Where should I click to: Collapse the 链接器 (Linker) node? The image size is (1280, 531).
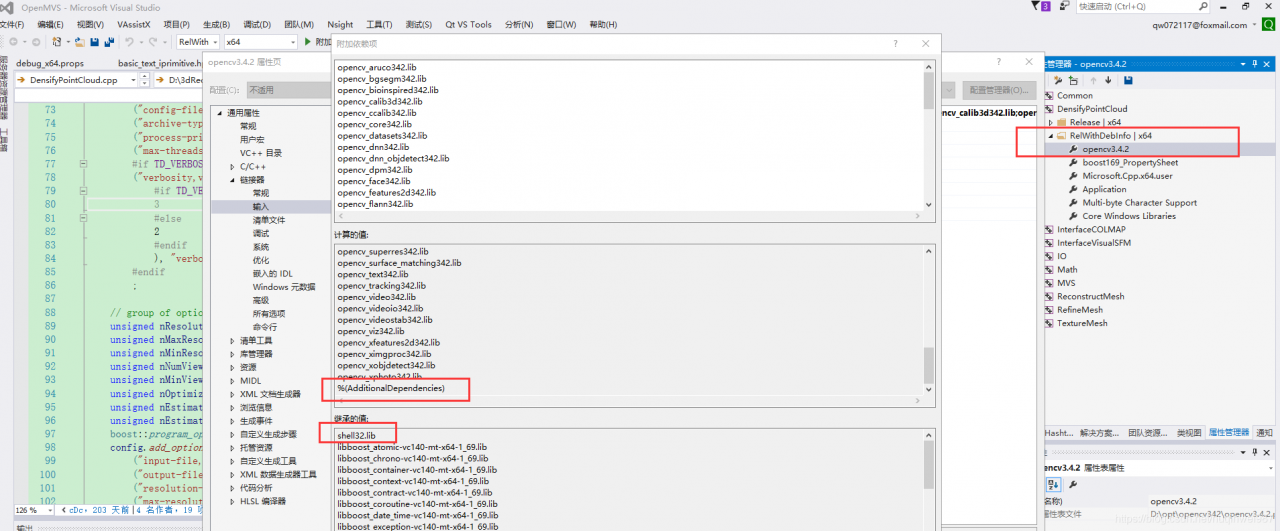(232, 180)
